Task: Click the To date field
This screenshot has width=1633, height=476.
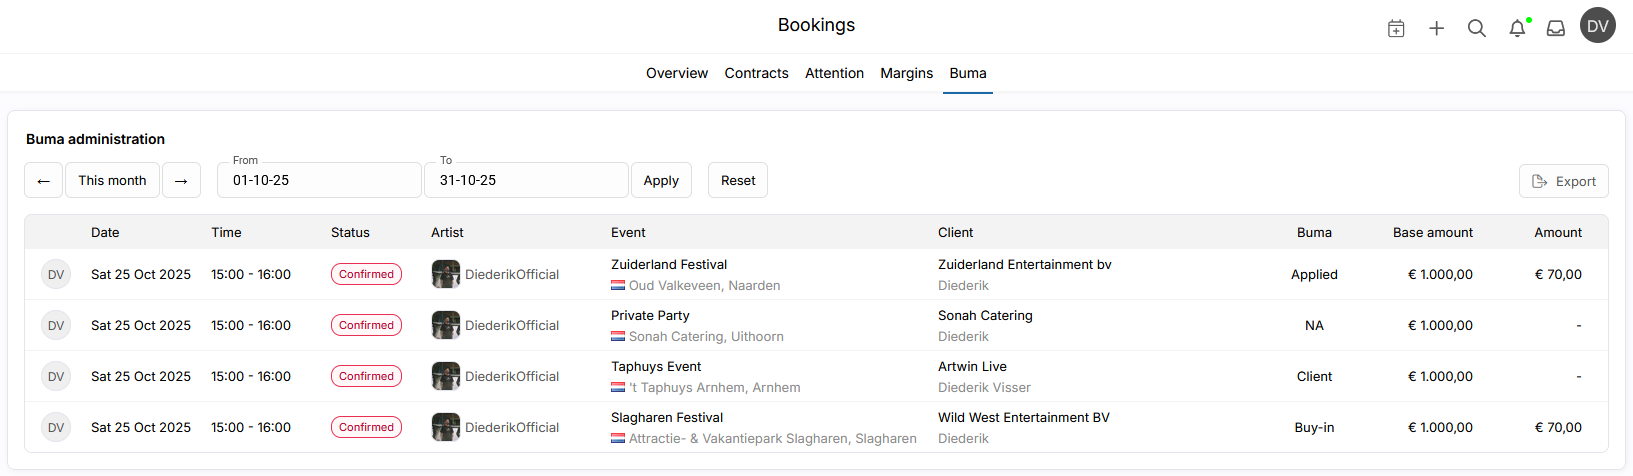Action: click(526, 180)
